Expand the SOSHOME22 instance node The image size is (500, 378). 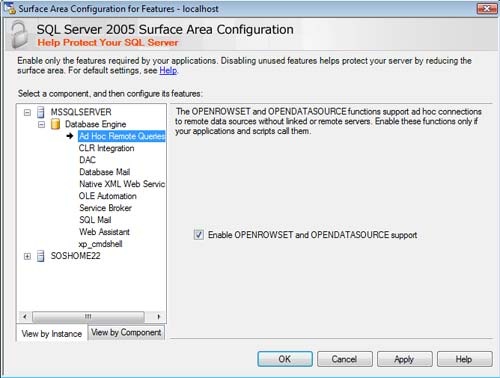coord(27,256)
